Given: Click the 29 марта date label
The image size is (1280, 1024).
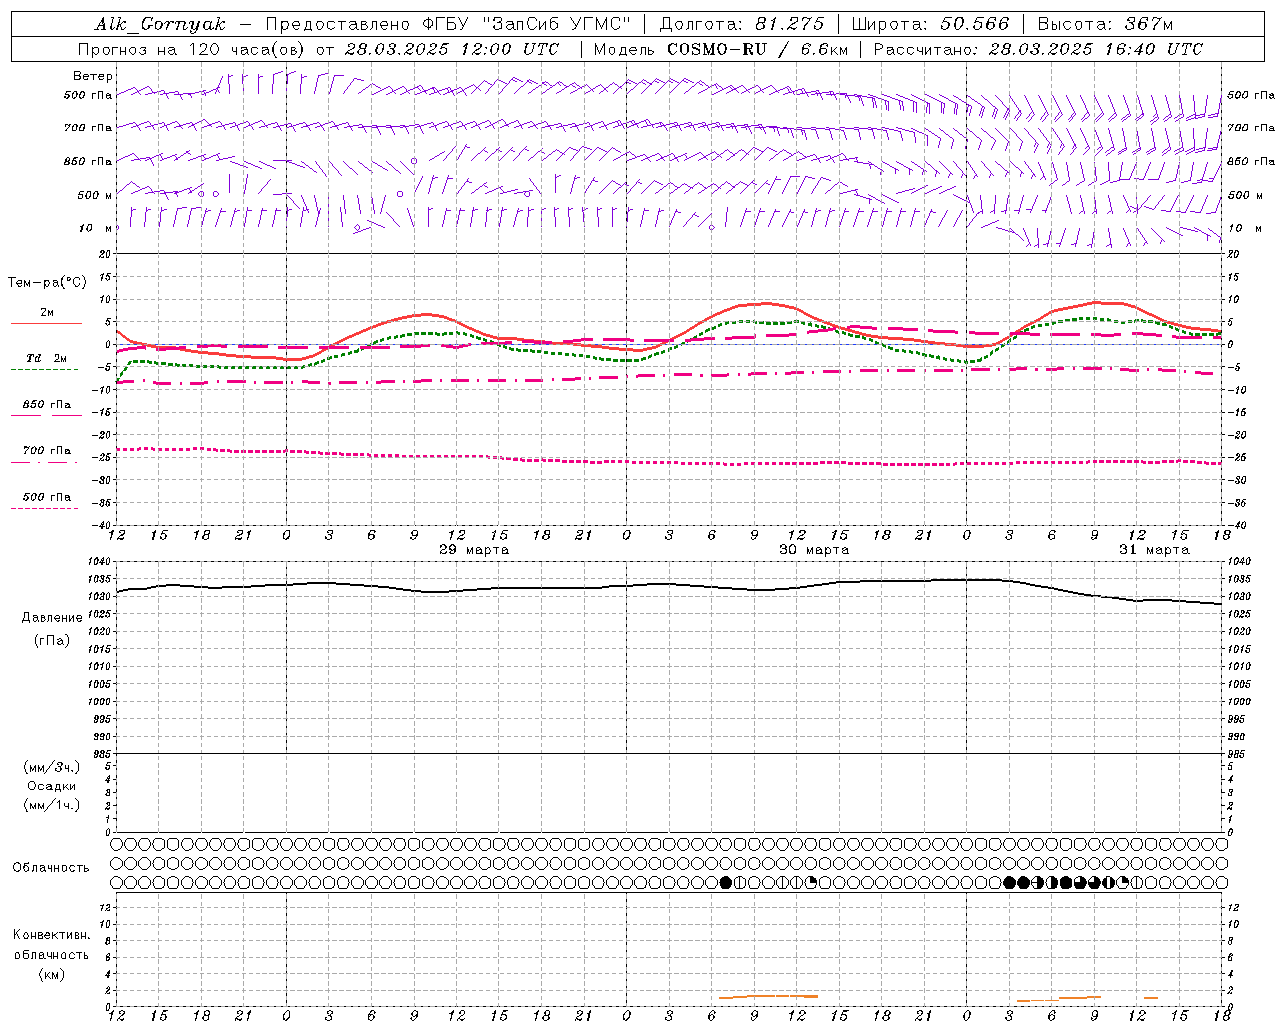Looking at the screenshot, I should (474, 550).
